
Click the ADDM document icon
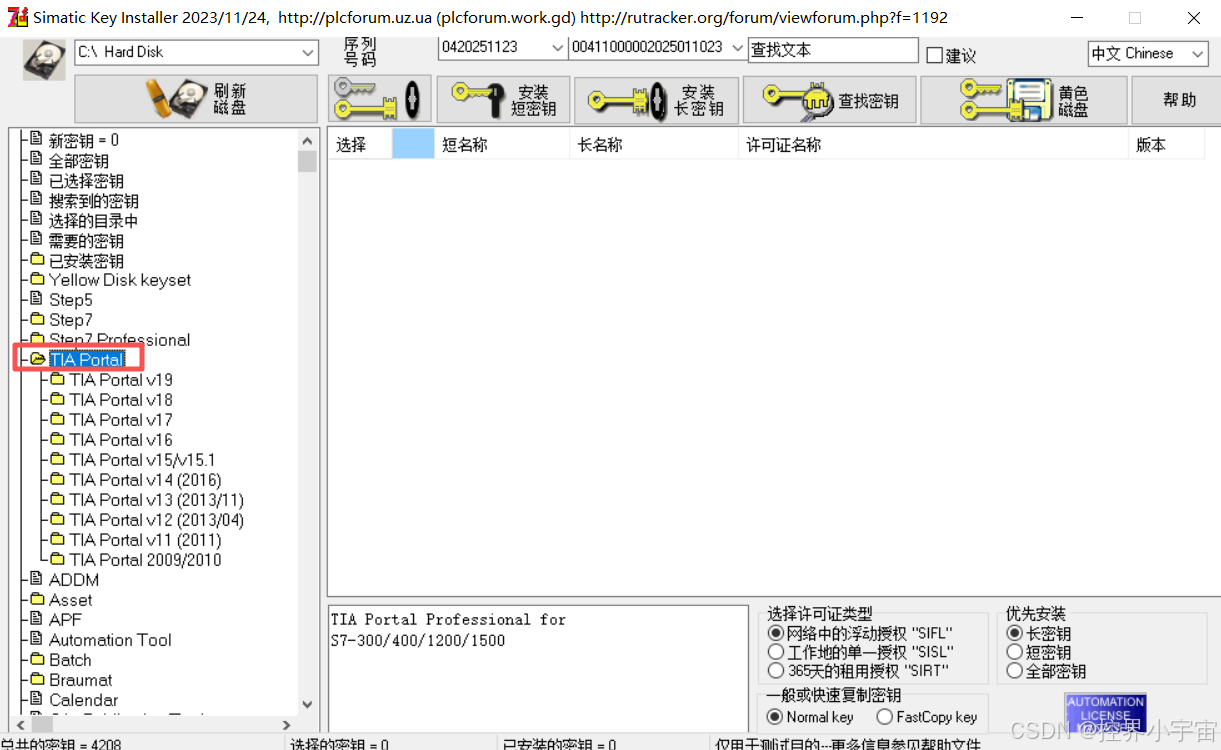point(37,579)
